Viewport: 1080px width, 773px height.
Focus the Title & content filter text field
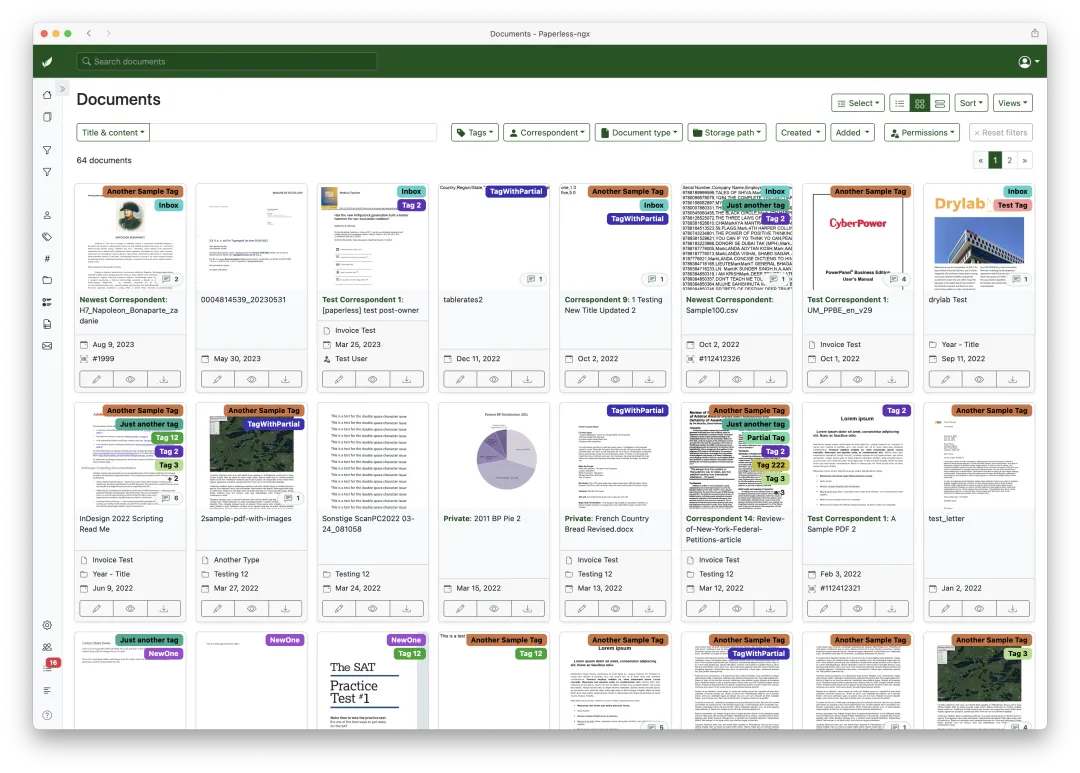293,132
